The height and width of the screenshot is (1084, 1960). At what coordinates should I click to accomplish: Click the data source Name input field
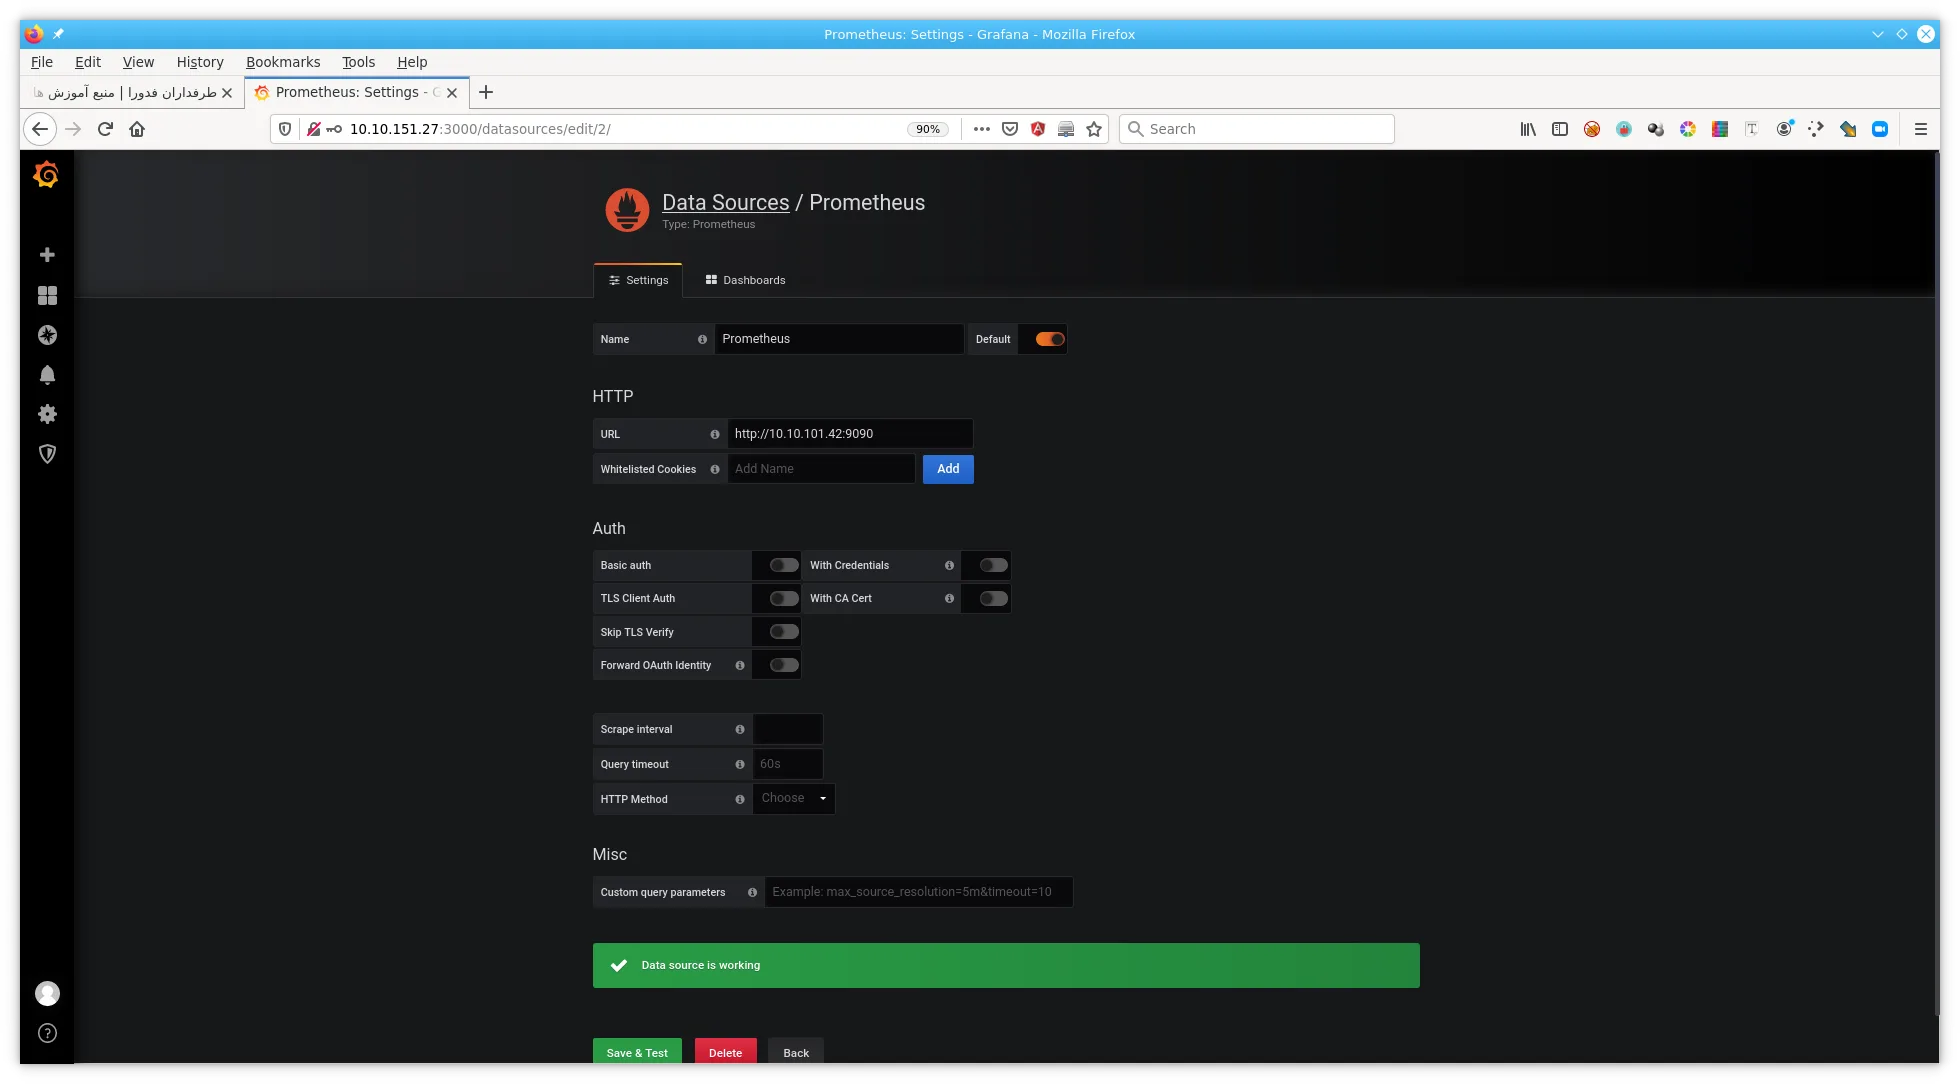pos(839,339)
